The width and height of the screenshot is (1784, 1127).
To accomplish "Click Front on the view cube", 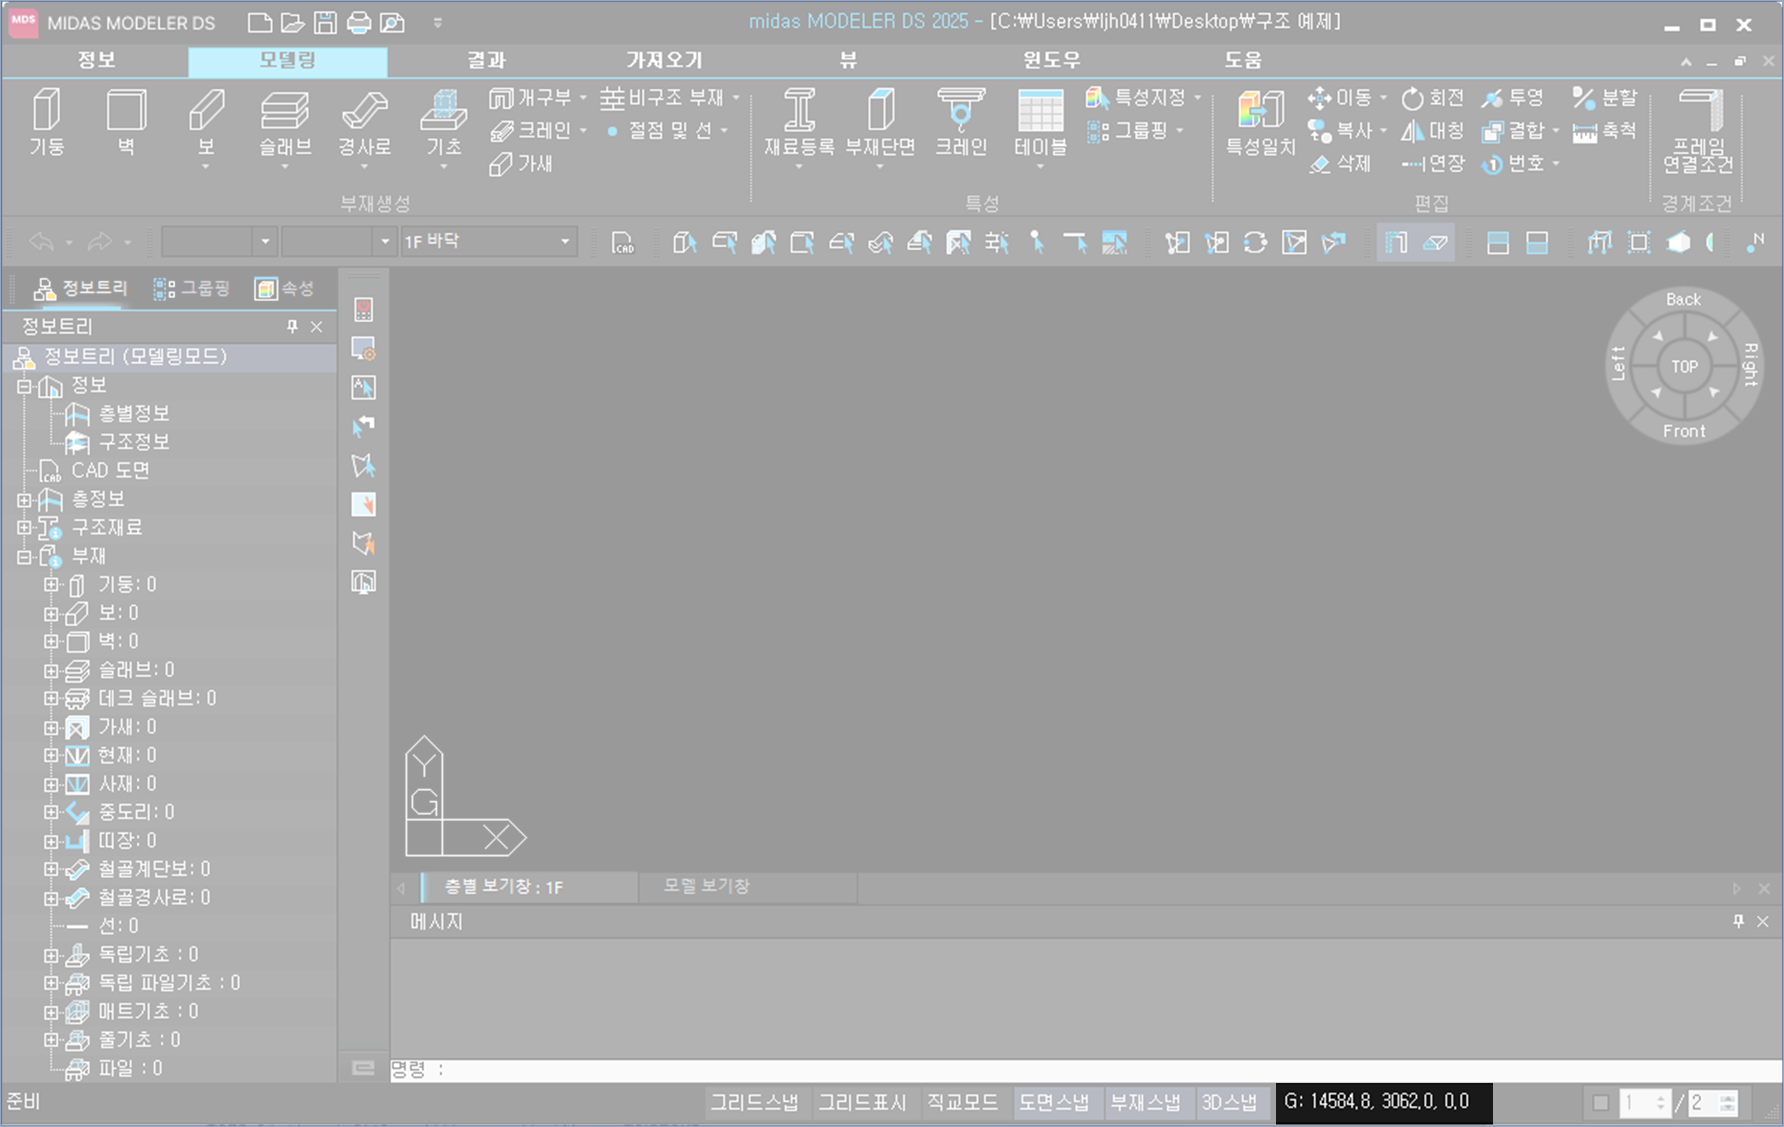I will (1684, 431).
